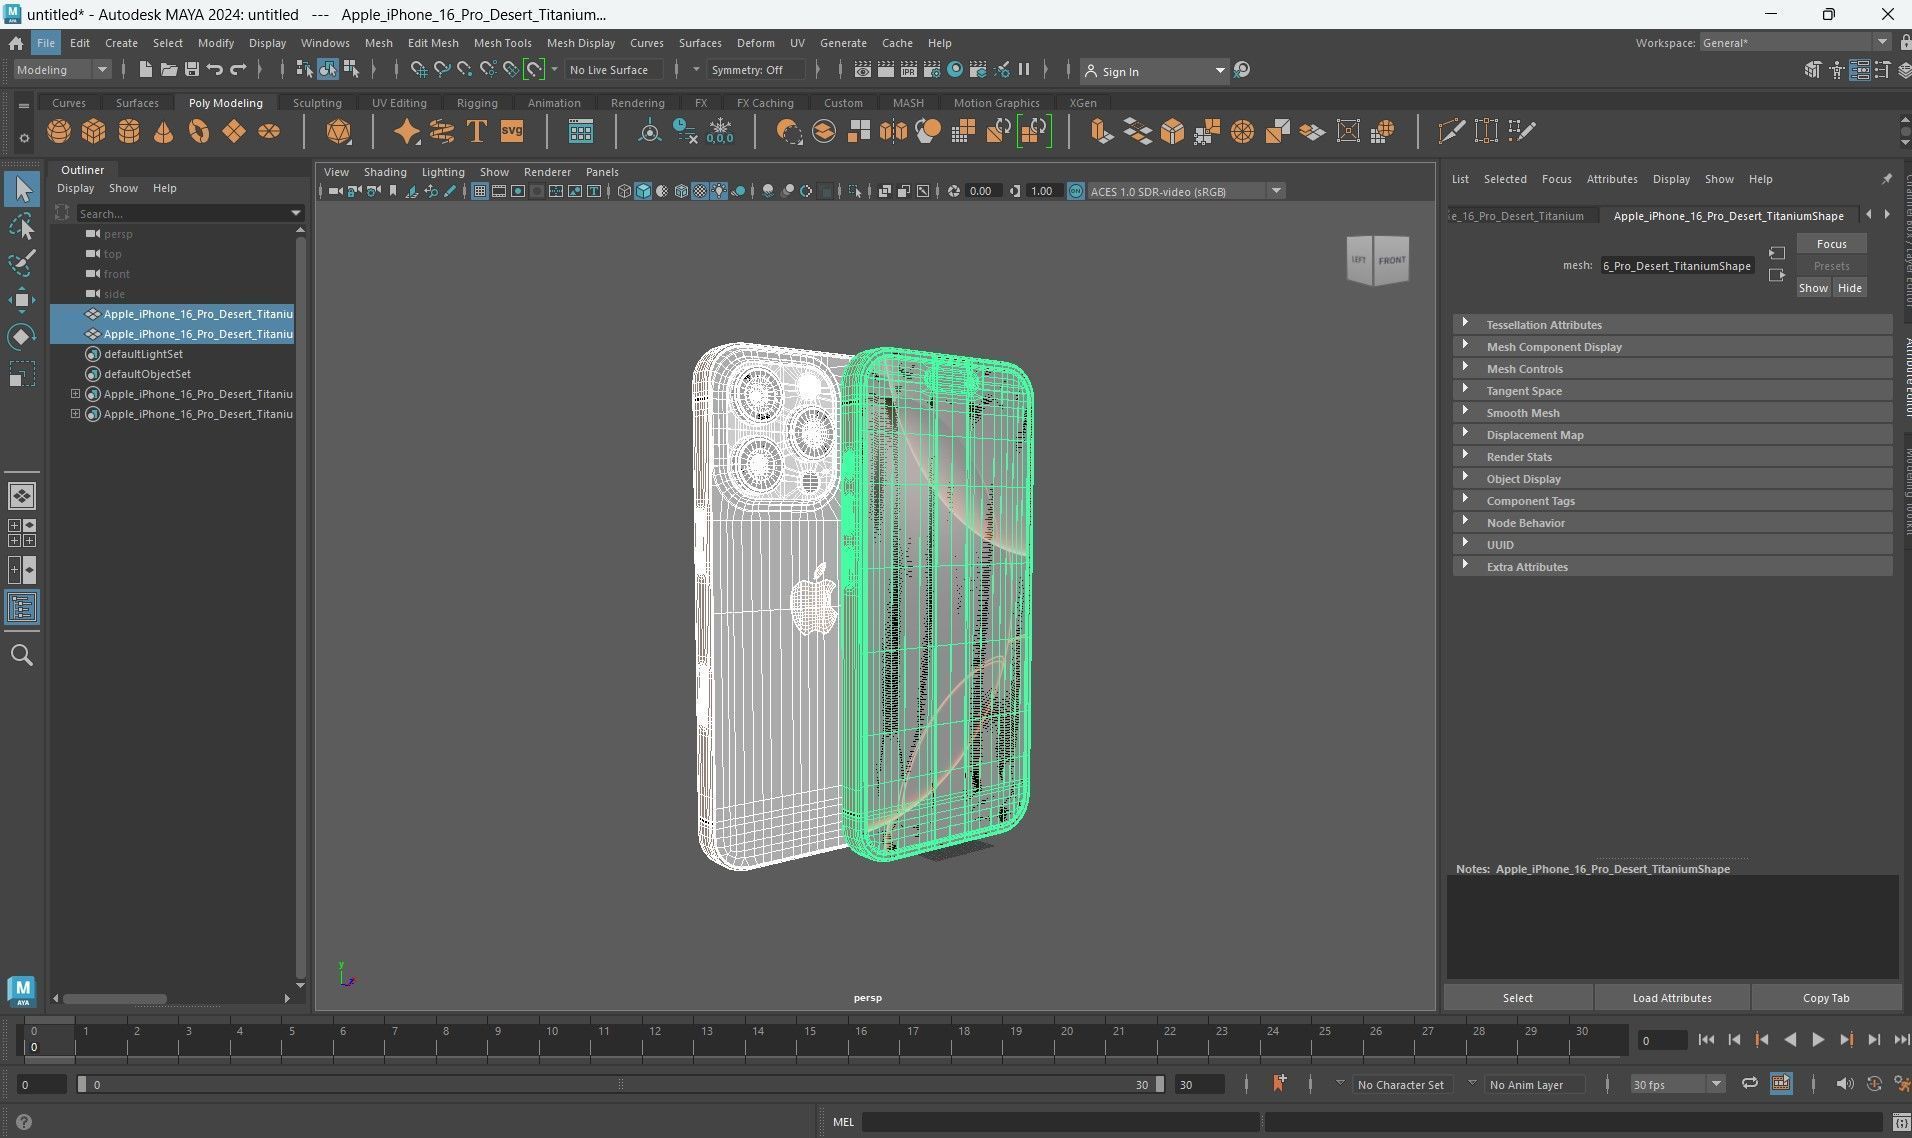Click the Outliner horizontal scrollbar
This screenshot has height=1138, width=1912.
click(115, 998)
